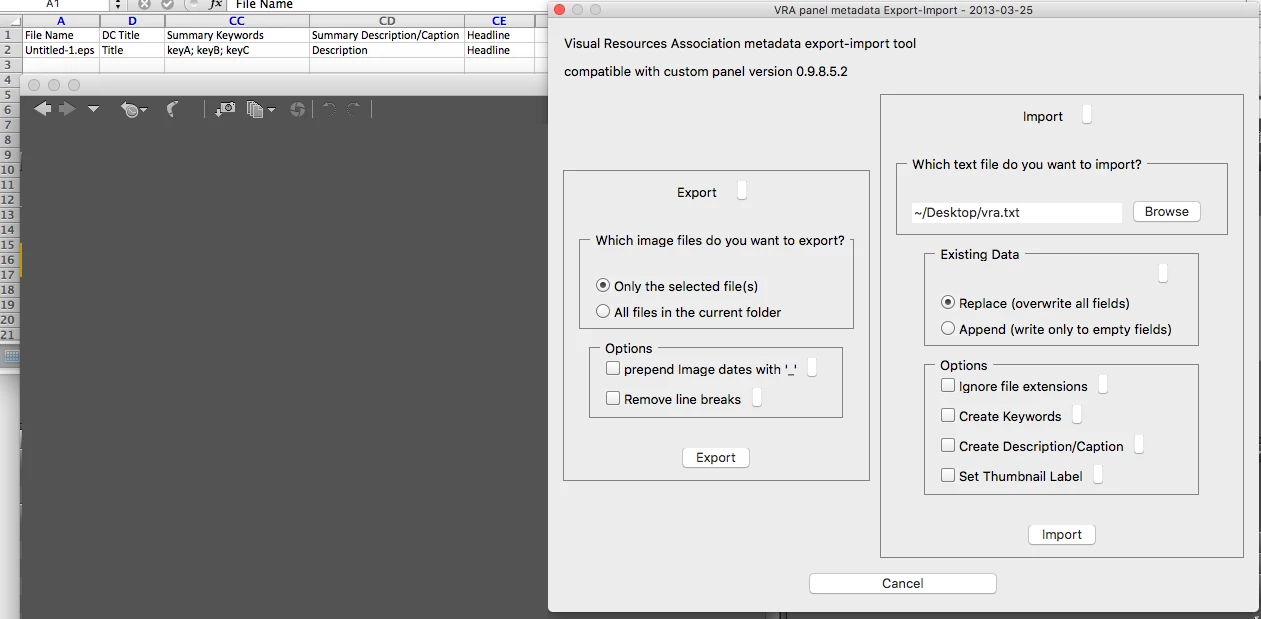This screenshot has width=1261, height=619.
Task: Click the spreadsheet select-all corner
Action: point(10,21)
